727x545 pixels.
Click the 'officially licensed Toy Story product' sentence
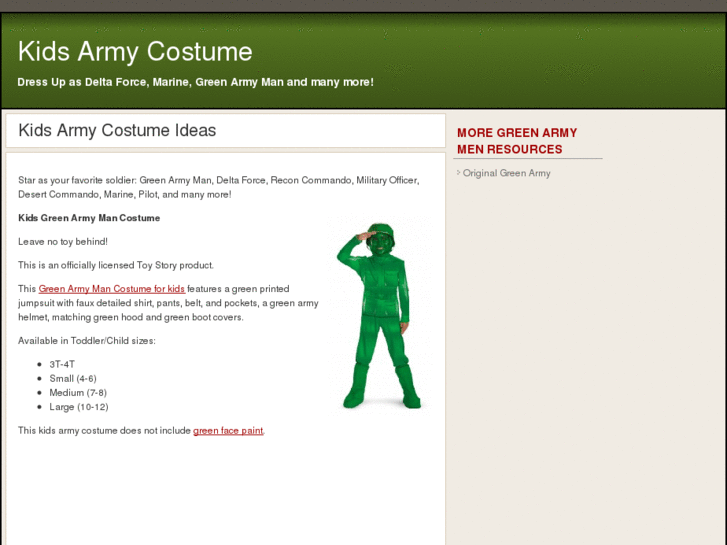116,265
